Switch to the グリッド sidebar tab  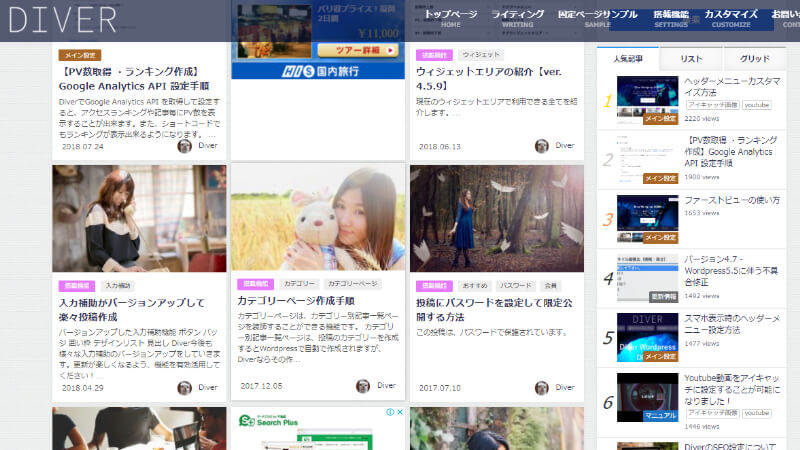tap(755, 59)
